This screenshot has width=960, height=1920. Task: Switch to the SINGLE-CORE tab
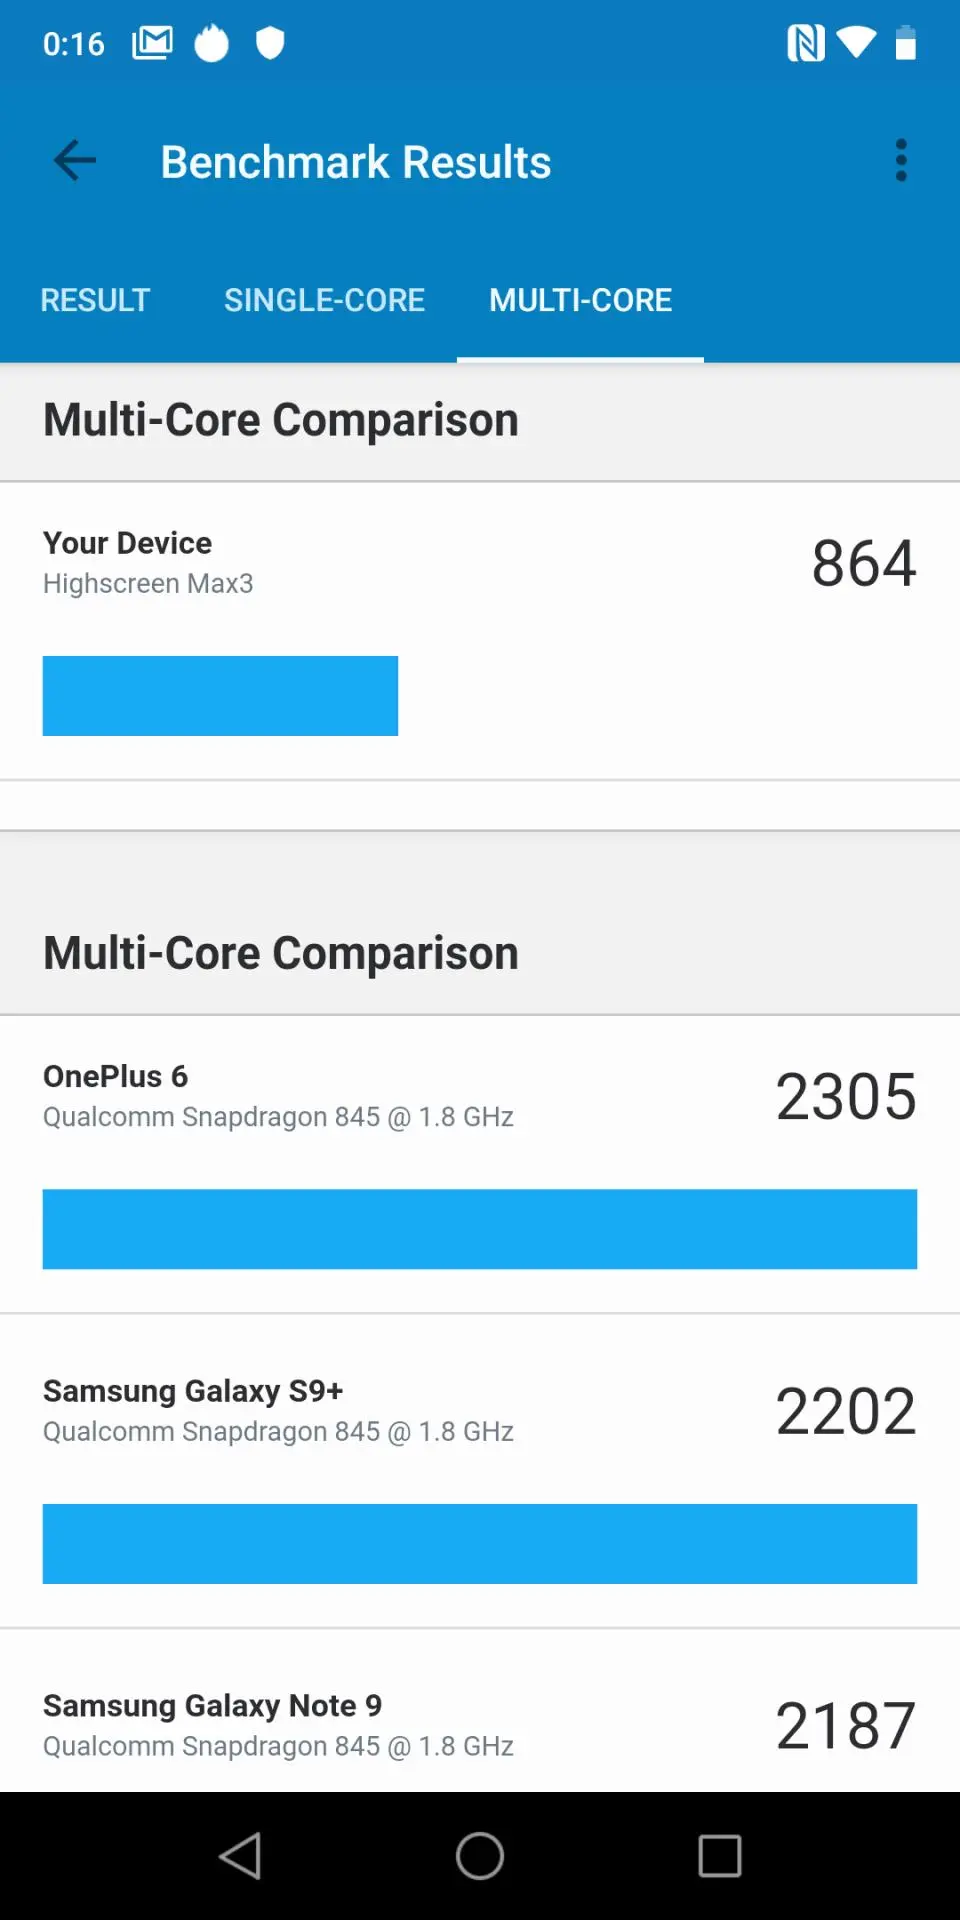click(324, 300)
